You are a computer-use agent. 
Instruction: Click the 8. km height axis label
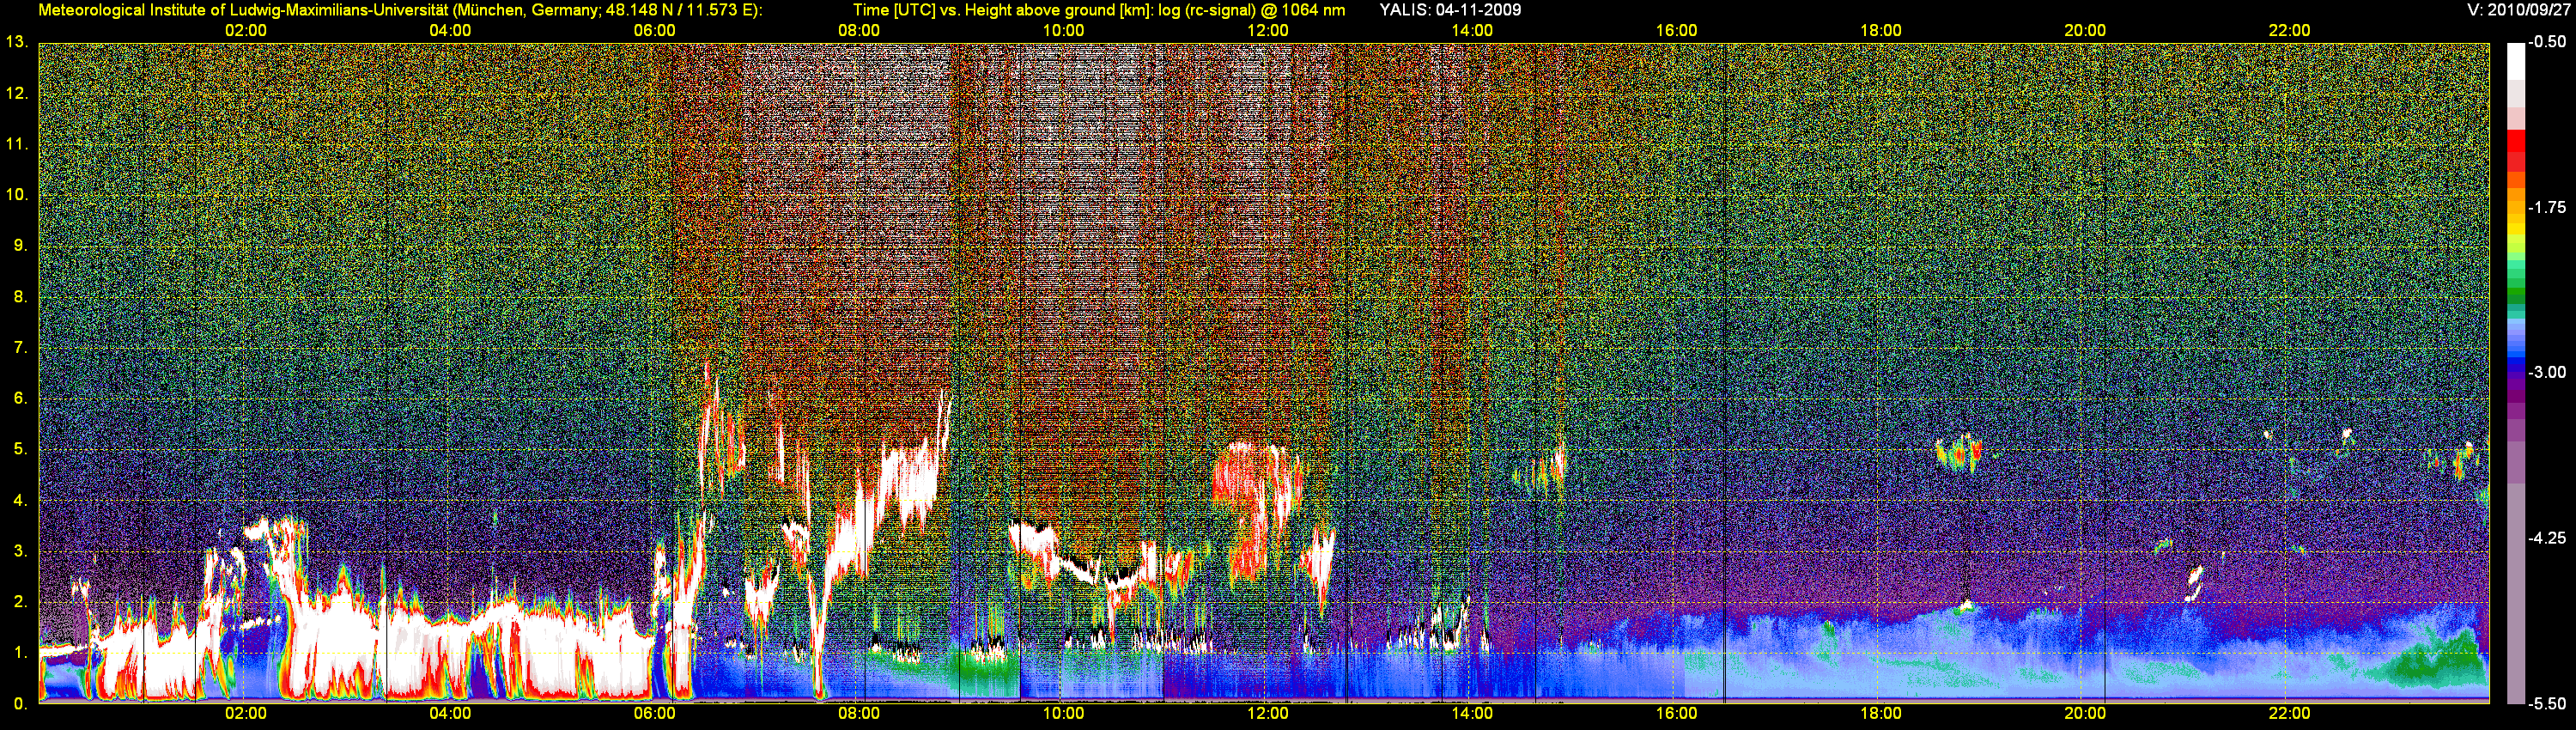pyautogui.click(x=20, y=297)
